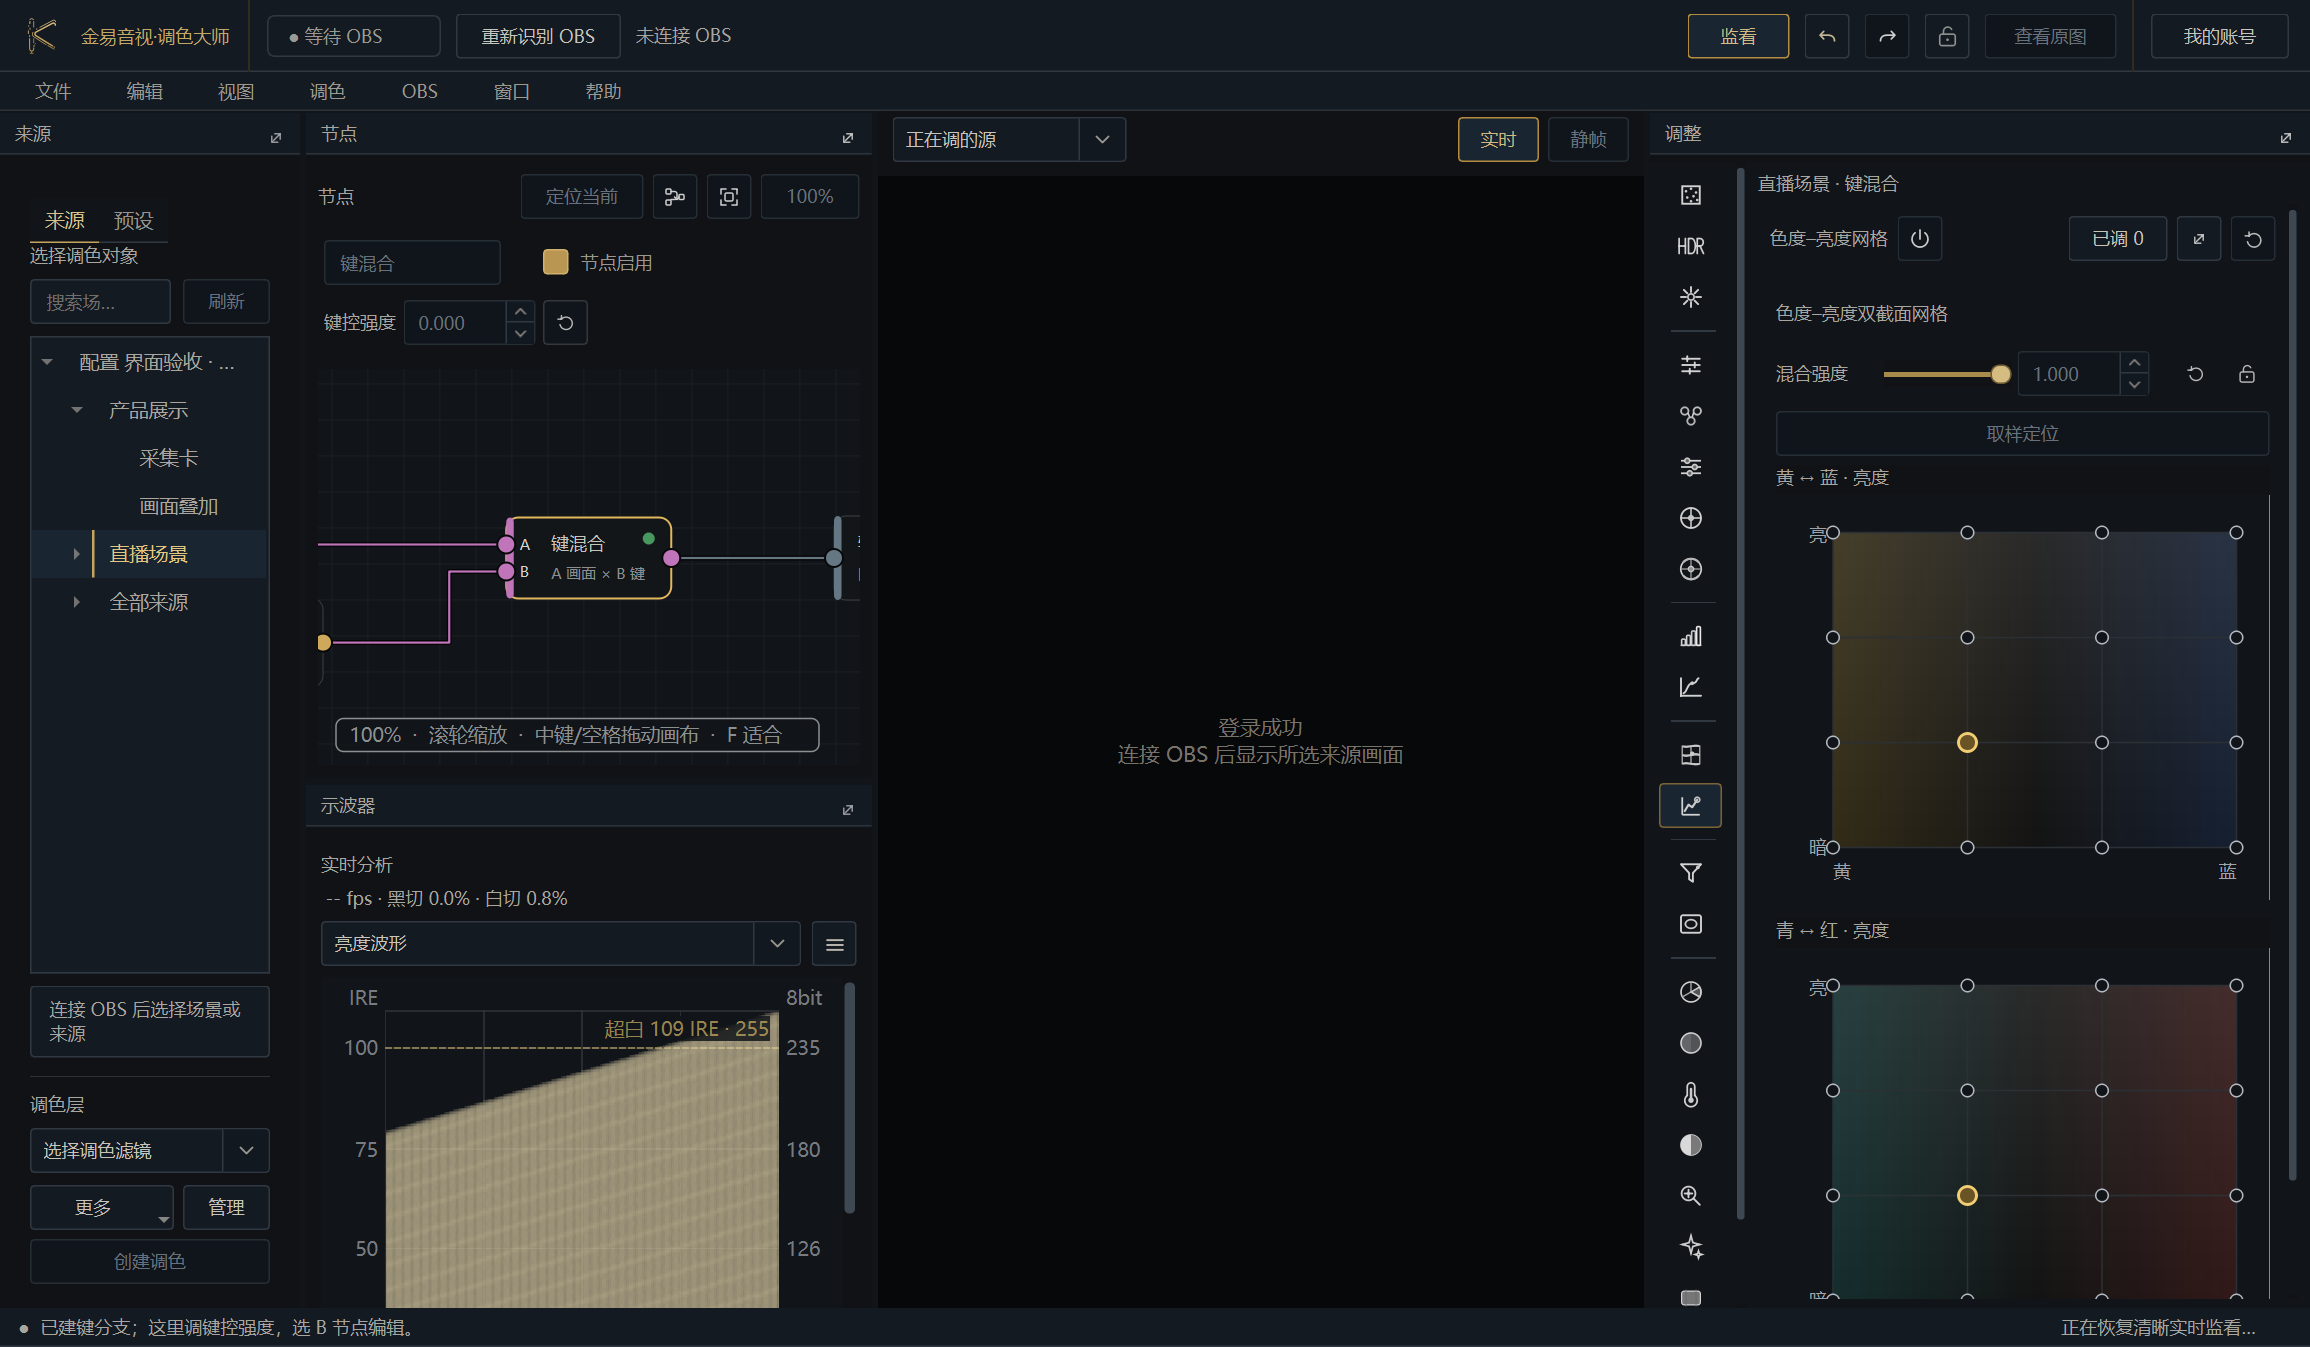The height and width of the screenshot is (1347, 2310).
Task: Select the pie-chart color tool
Action: point(1690,992)
